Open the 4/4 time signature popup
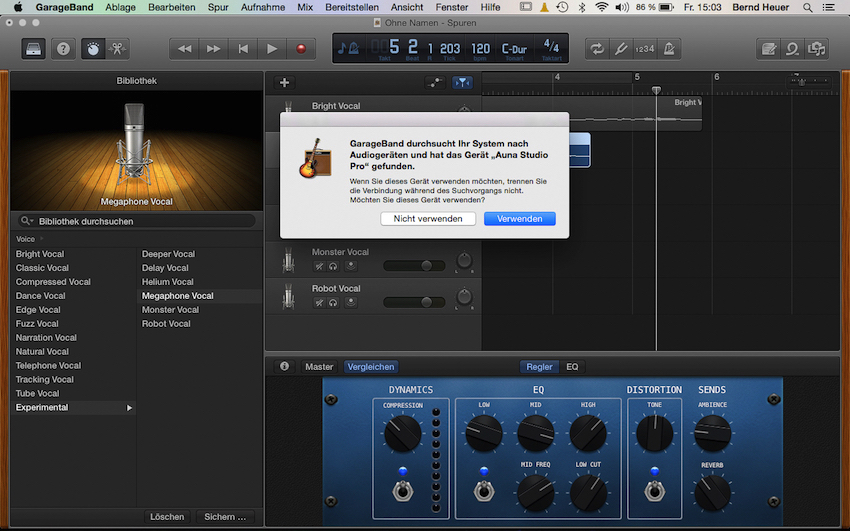Image resolution: width=850 pixels, height=531 pixels. point(551,47)
